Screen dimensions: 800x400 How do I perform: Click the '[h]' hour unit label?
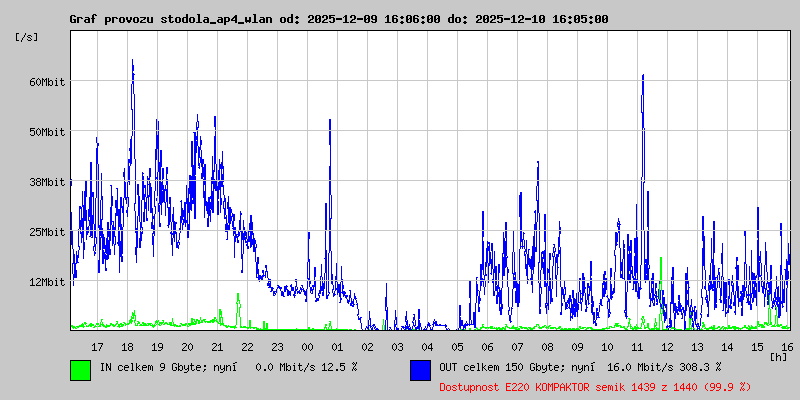[x=779, y=357]
